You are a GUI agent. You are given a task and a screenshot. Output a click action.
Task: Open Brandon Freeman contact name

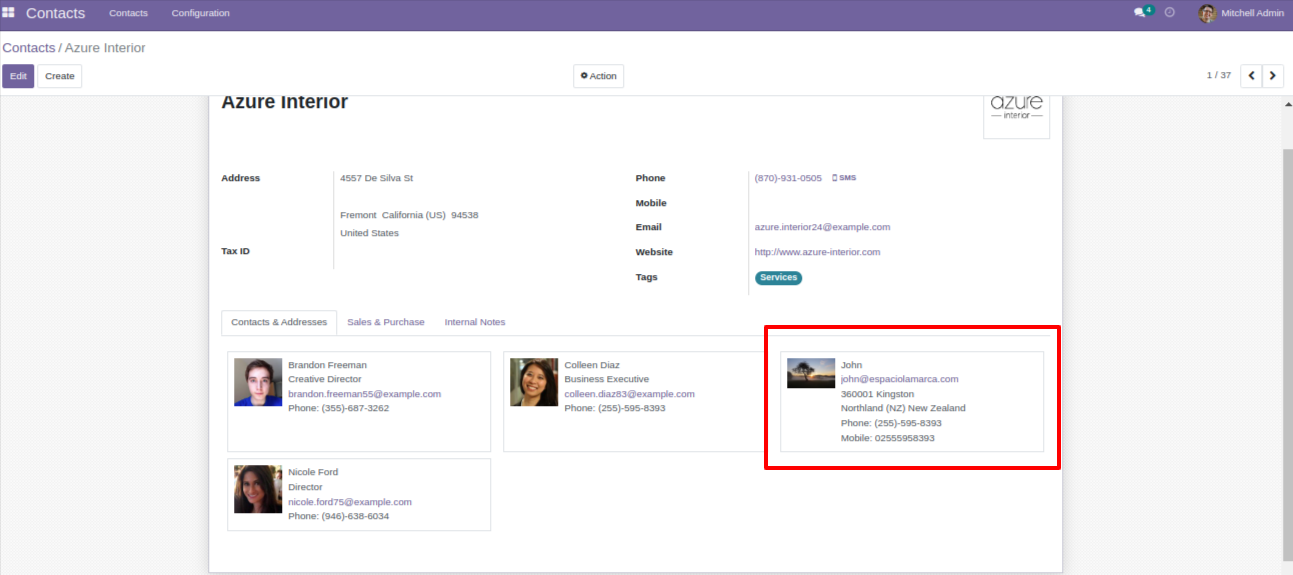(x=327, y=365)
